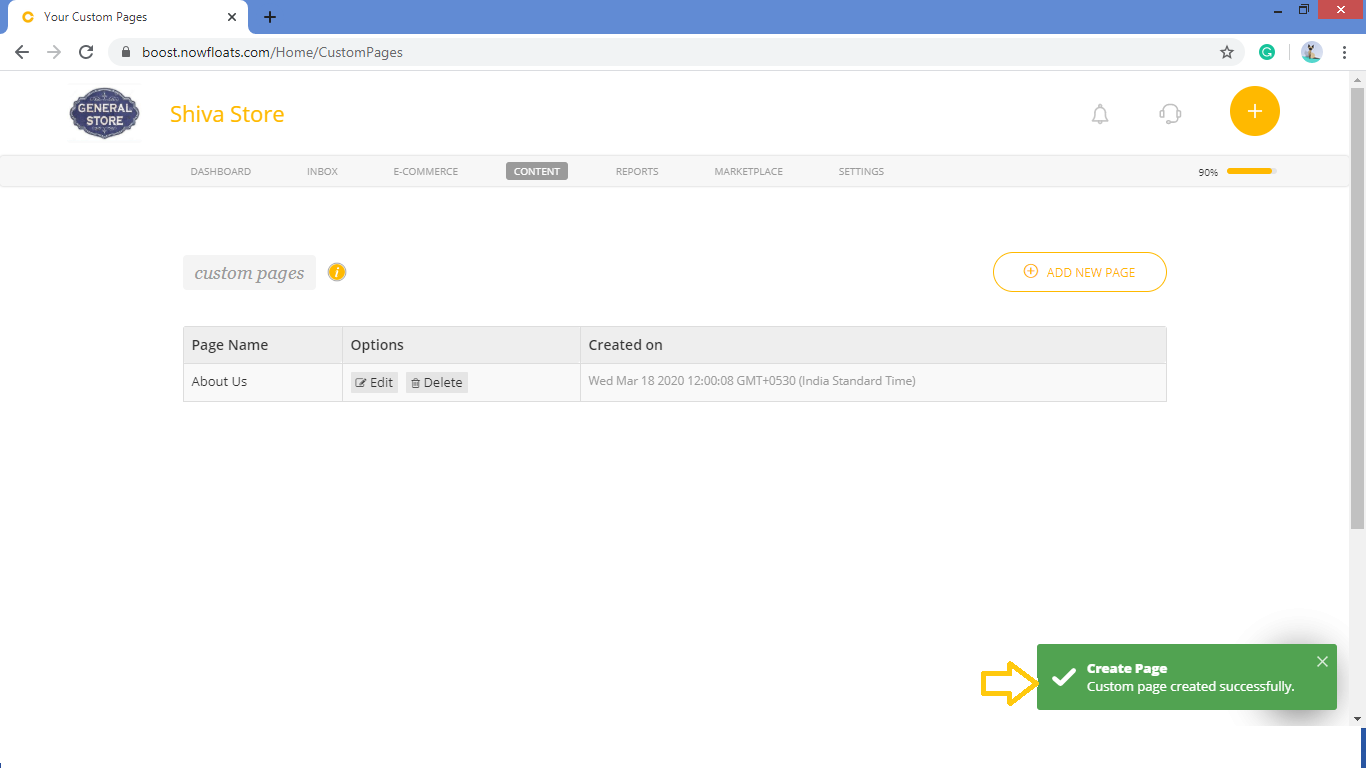Screen dimensions: 1366x768
Task: Go to the SETTINGS menu item
Action: click(861, 171)
